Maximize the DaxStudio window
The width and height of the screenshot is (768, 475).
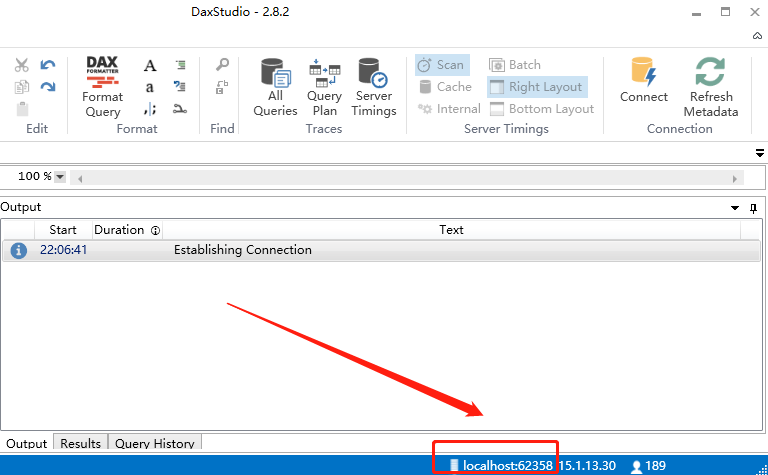(725, 12)
